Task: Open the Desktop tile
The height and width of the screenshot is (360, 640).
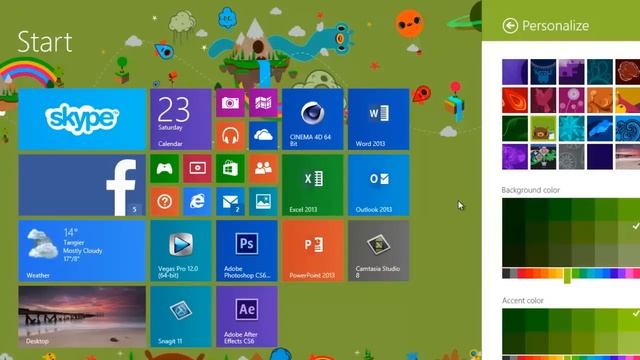Action: [82, 317]
